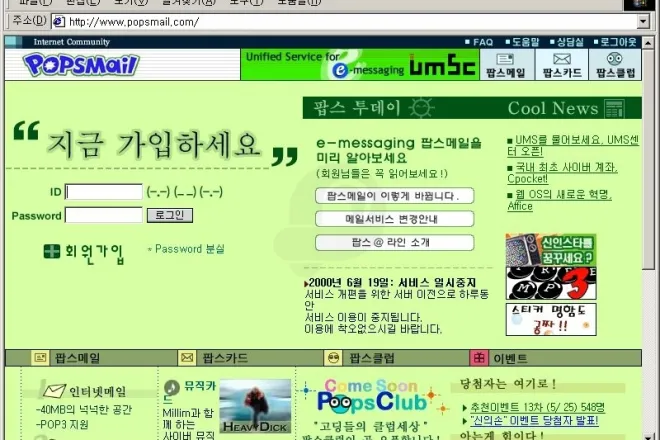Click 팝스 @ 라인 소개 button
Screen dimensions: 660x440
tap(394, 243)
